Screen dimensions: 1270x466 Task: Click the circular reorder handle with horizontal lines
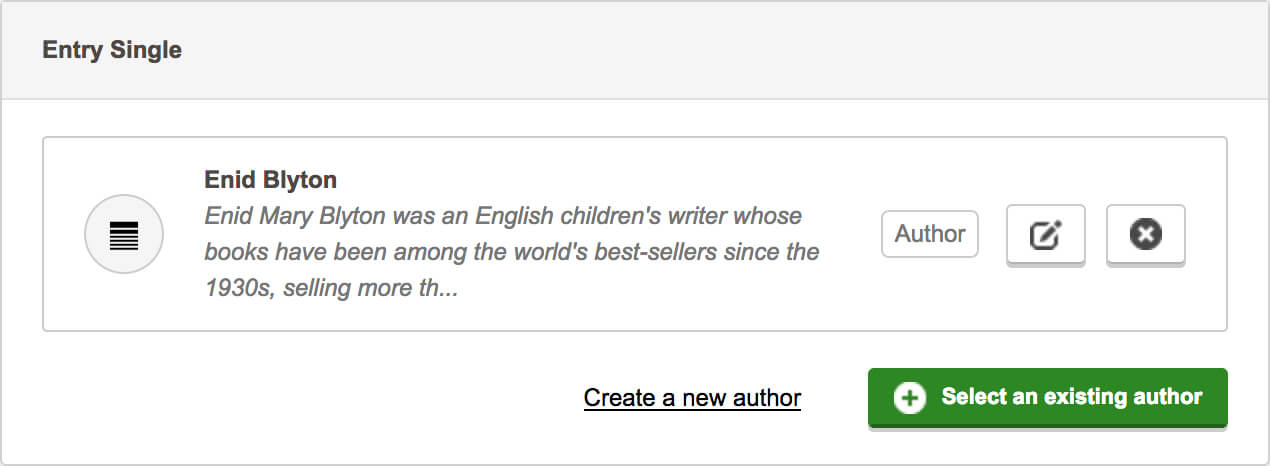[x=124, y=235]
